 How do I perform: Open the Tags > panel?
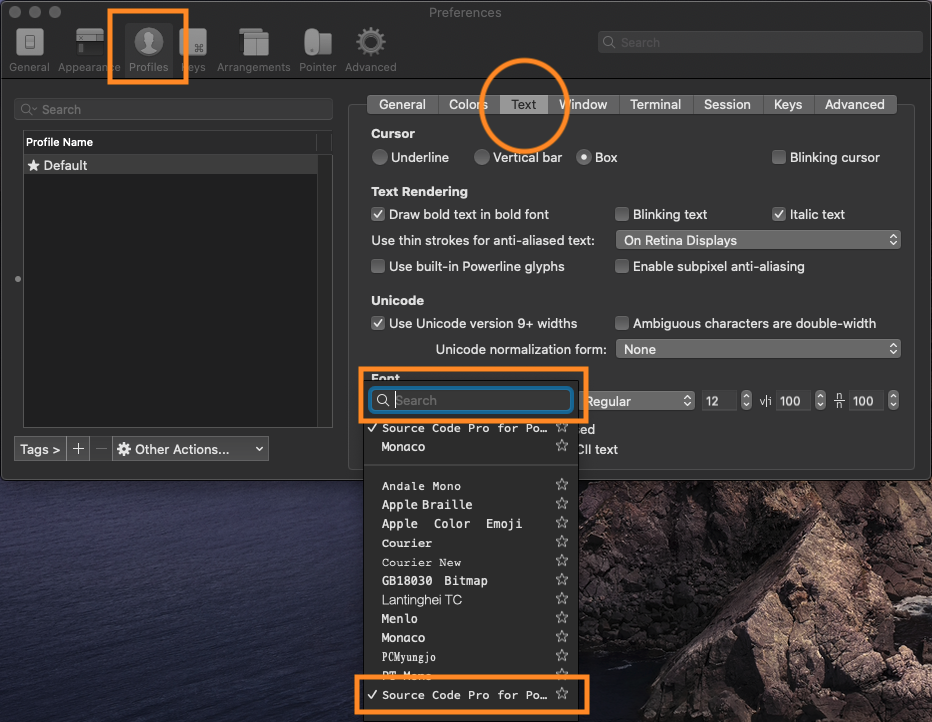(x=40, y=449)
